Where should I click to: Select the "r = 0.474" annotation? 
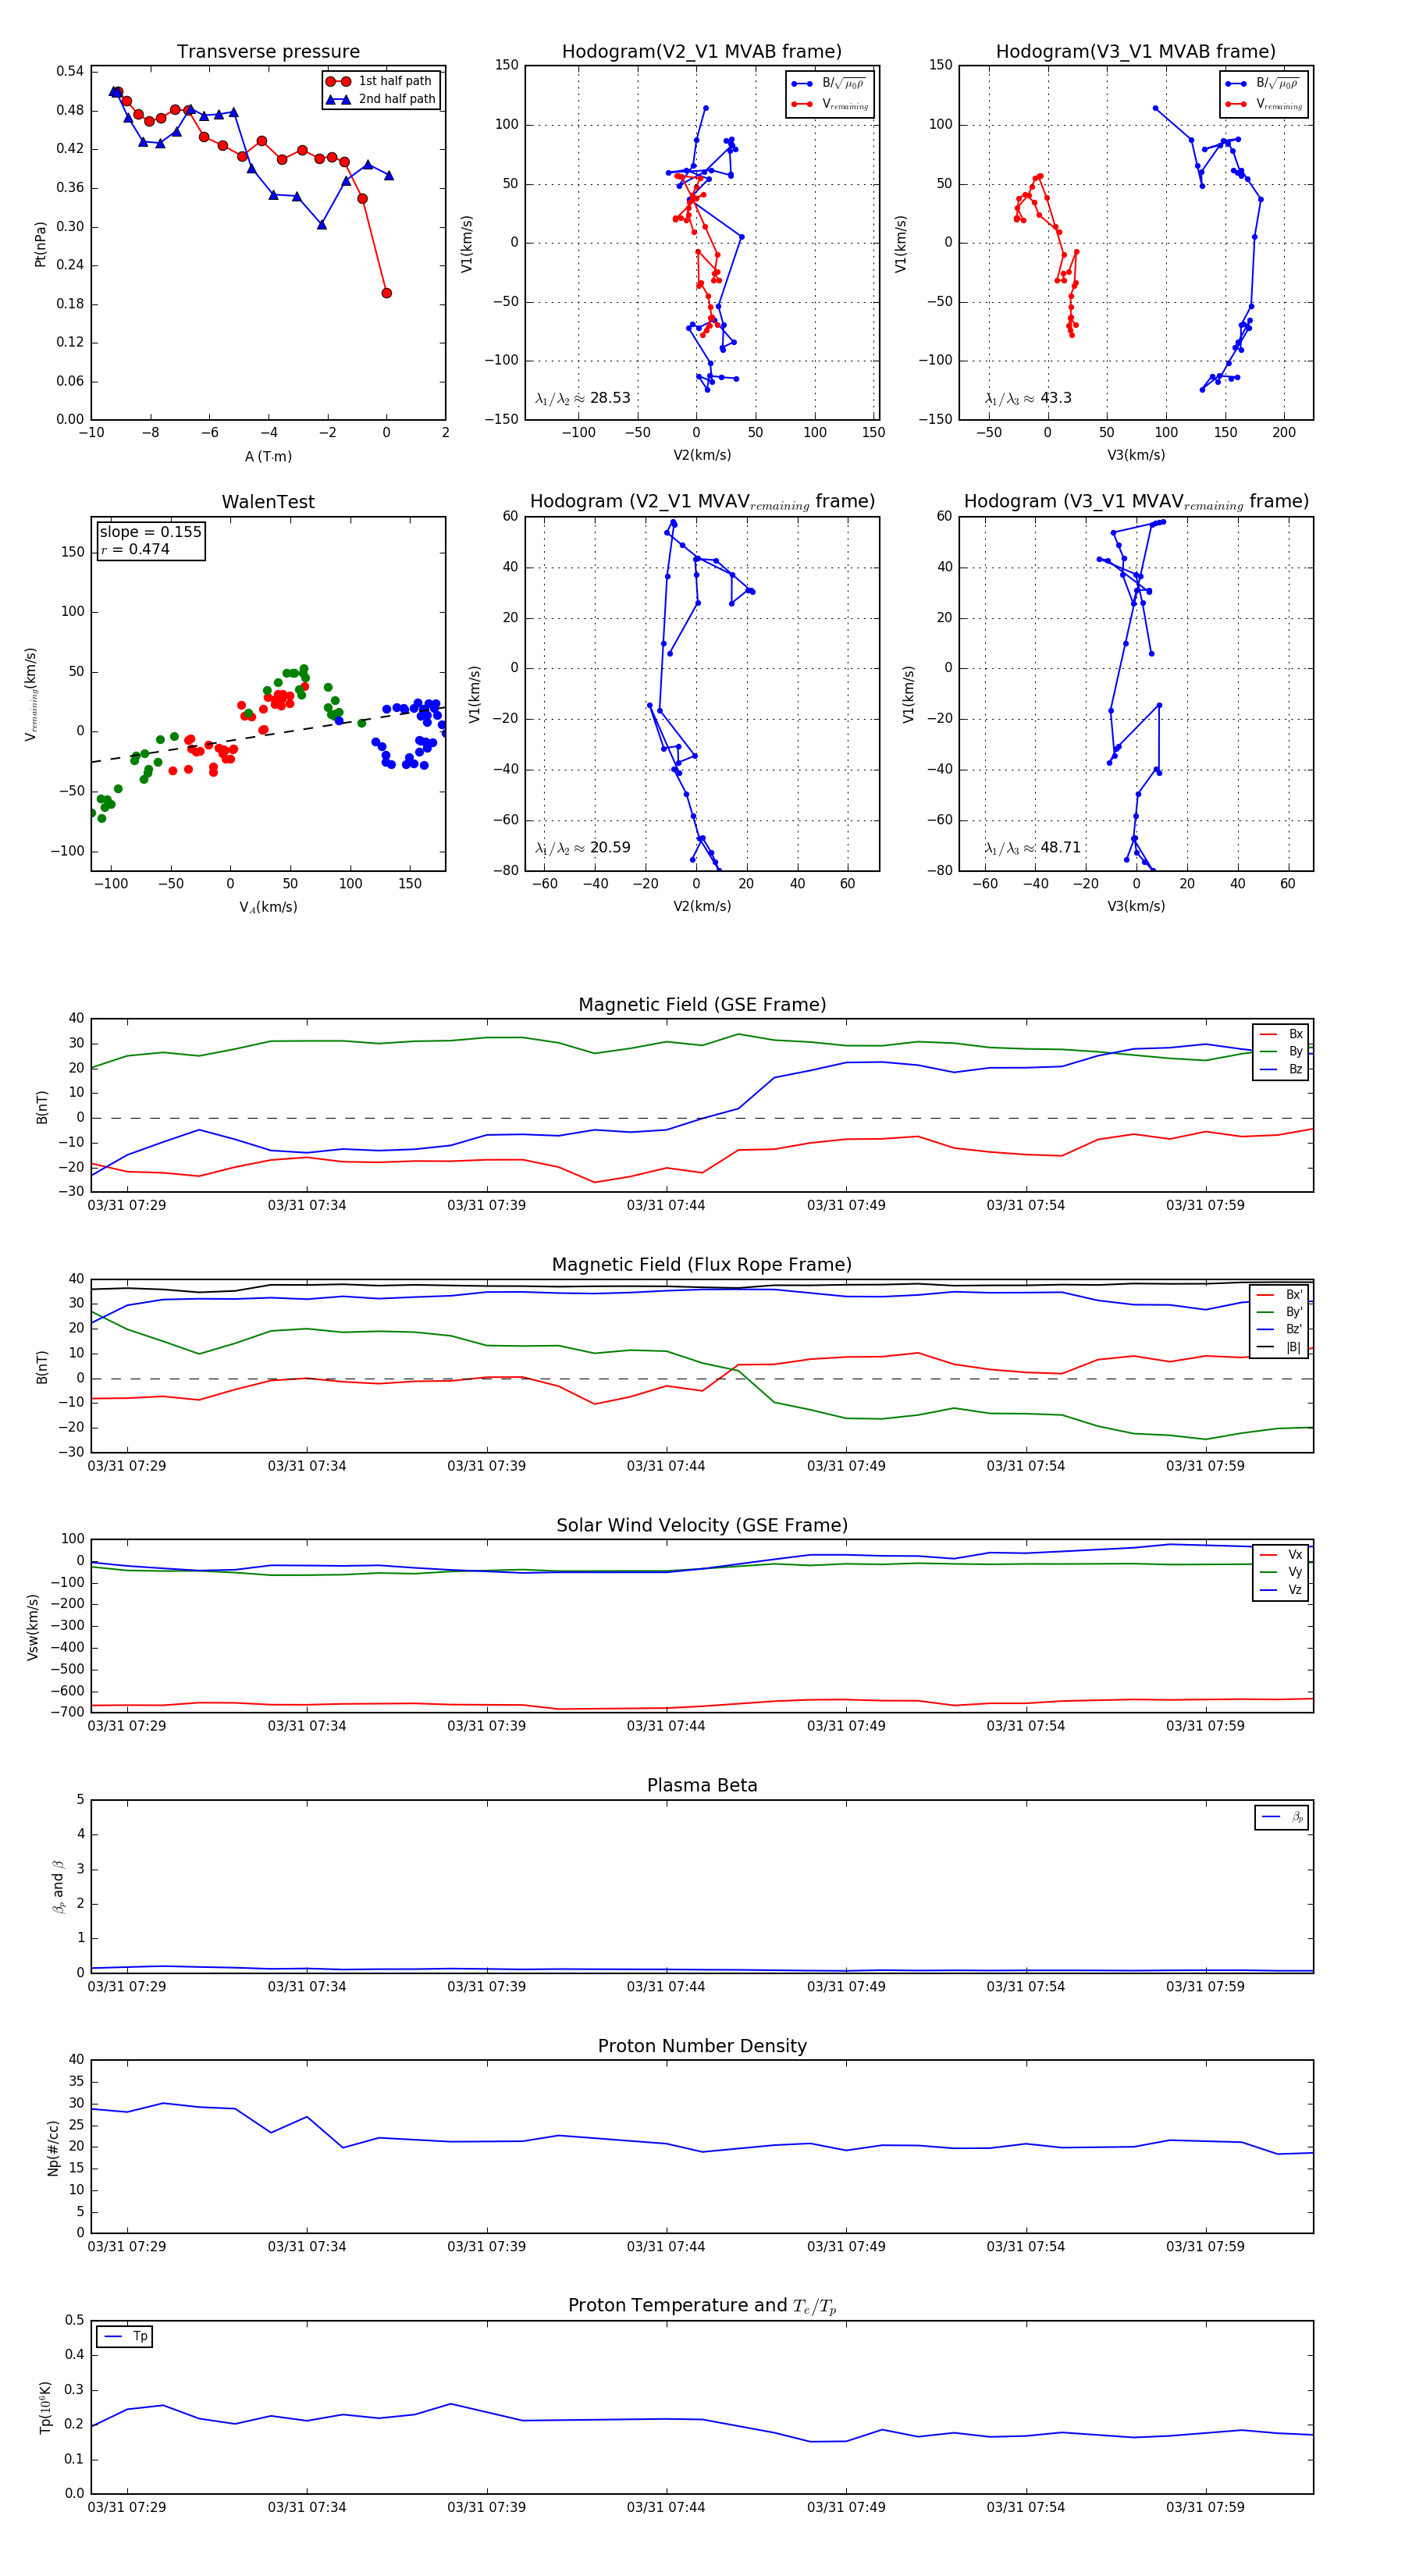coord(135,549)
